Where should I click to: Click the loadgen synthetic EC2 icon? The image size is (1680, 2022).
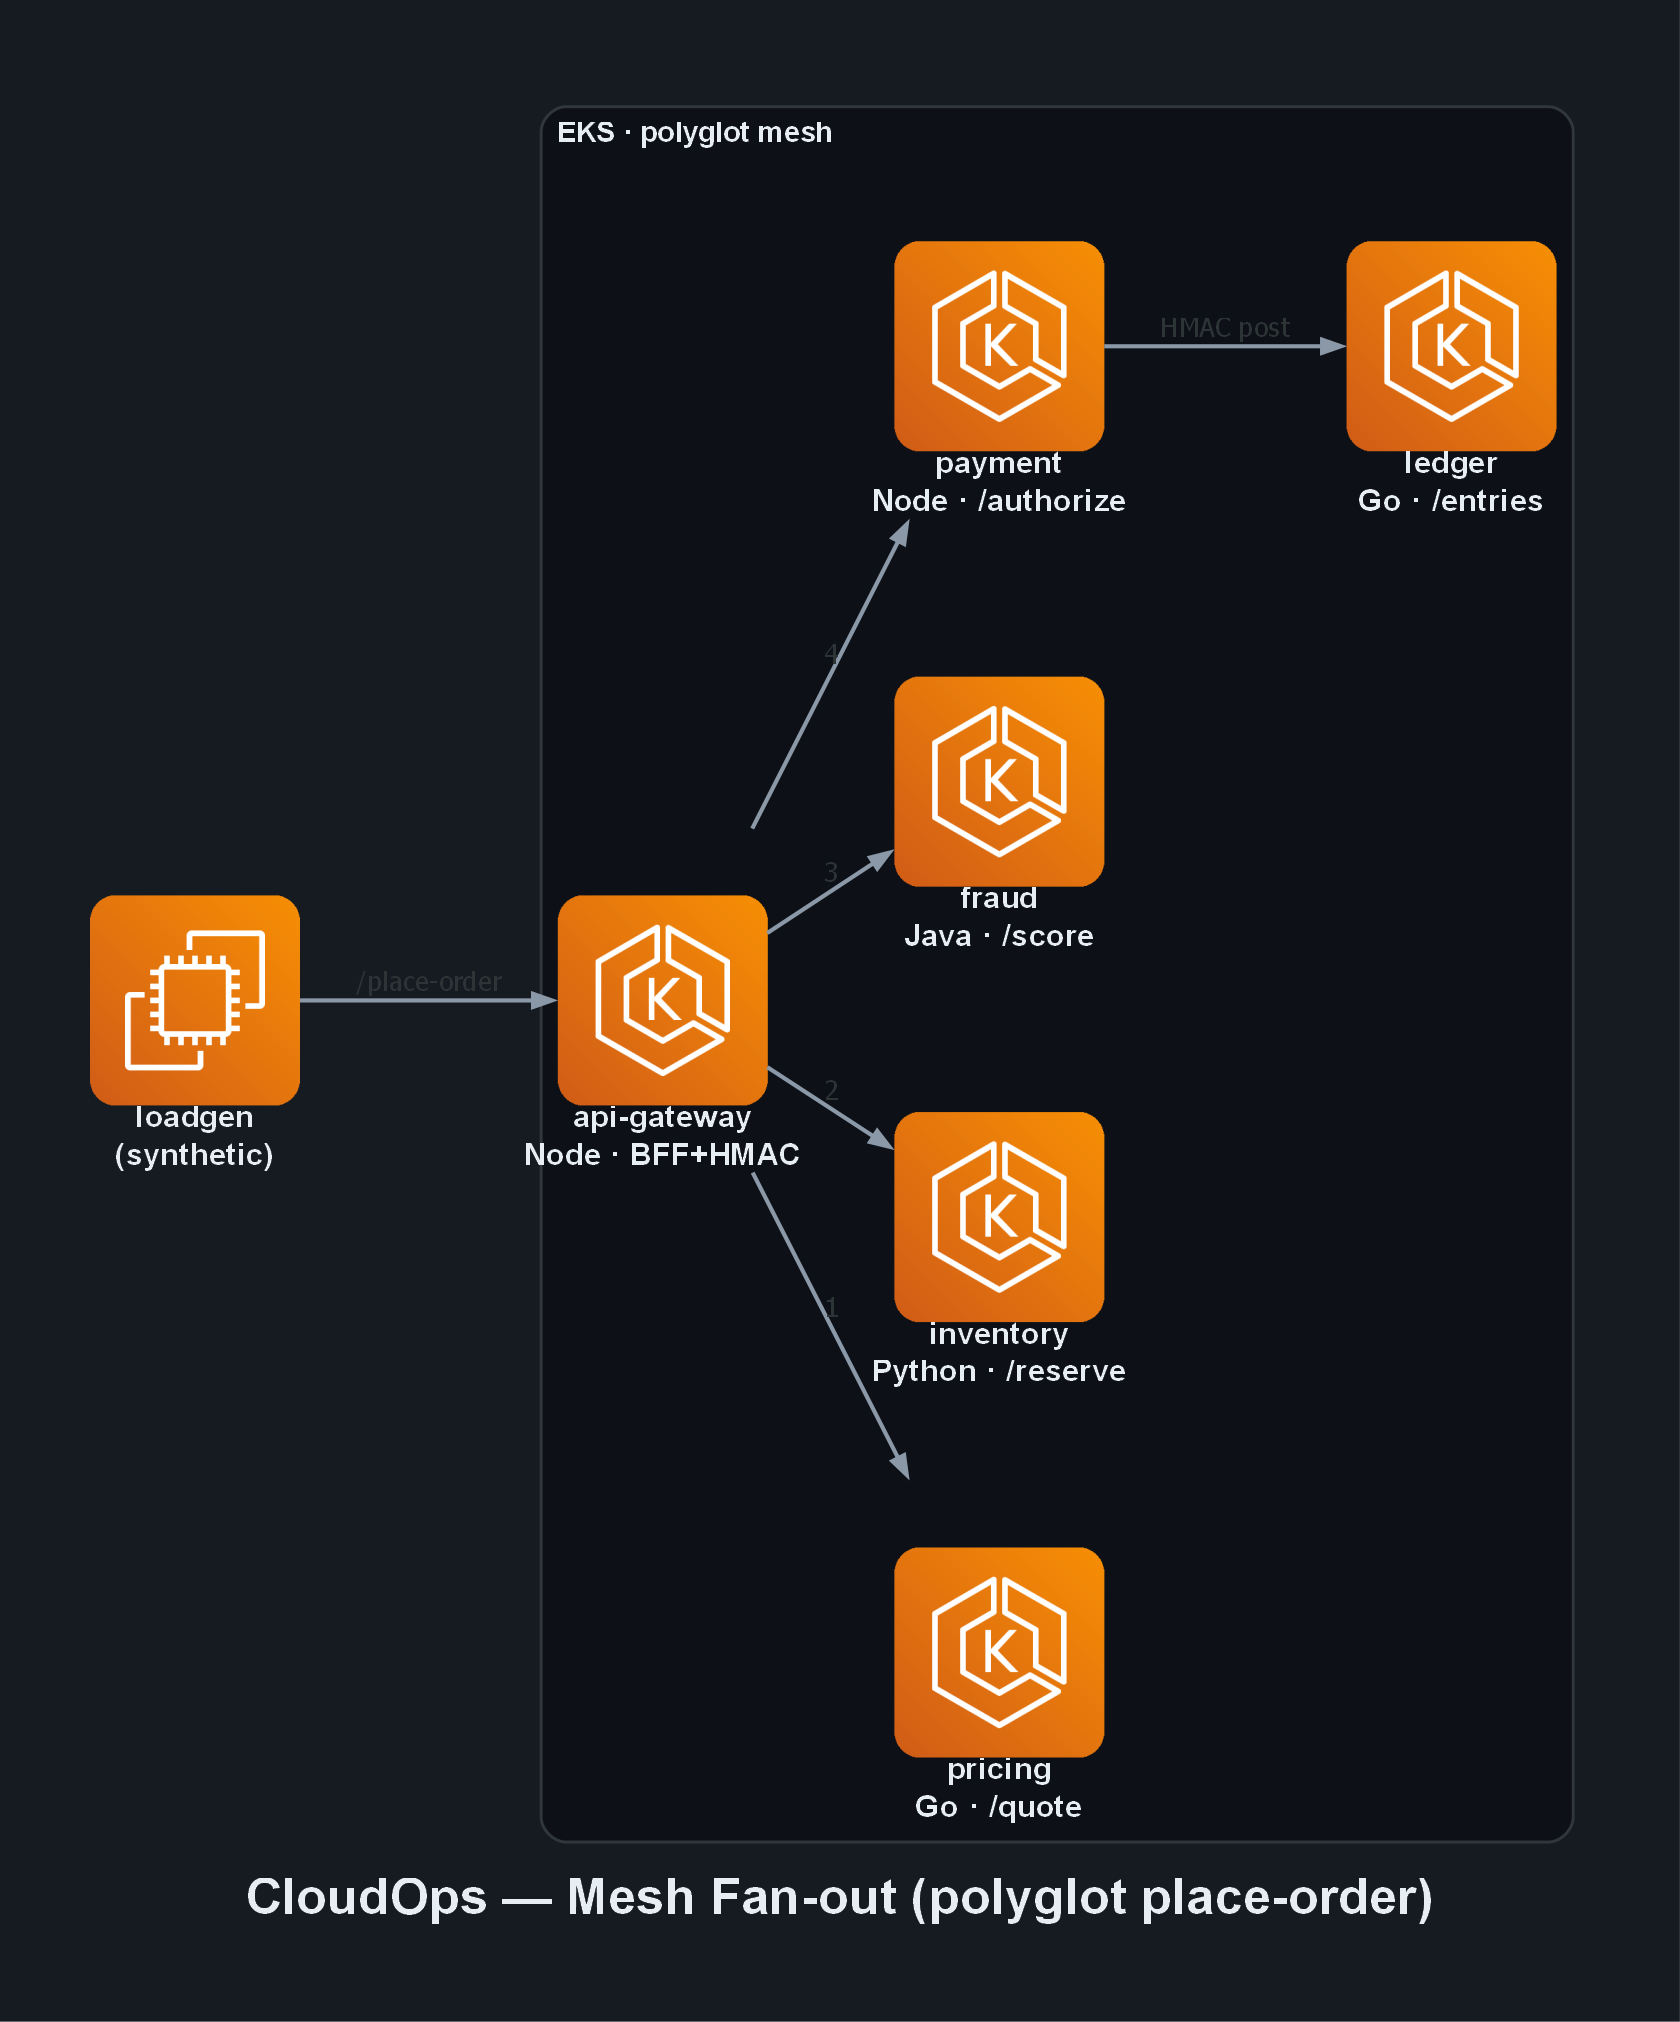(195, 1000)
